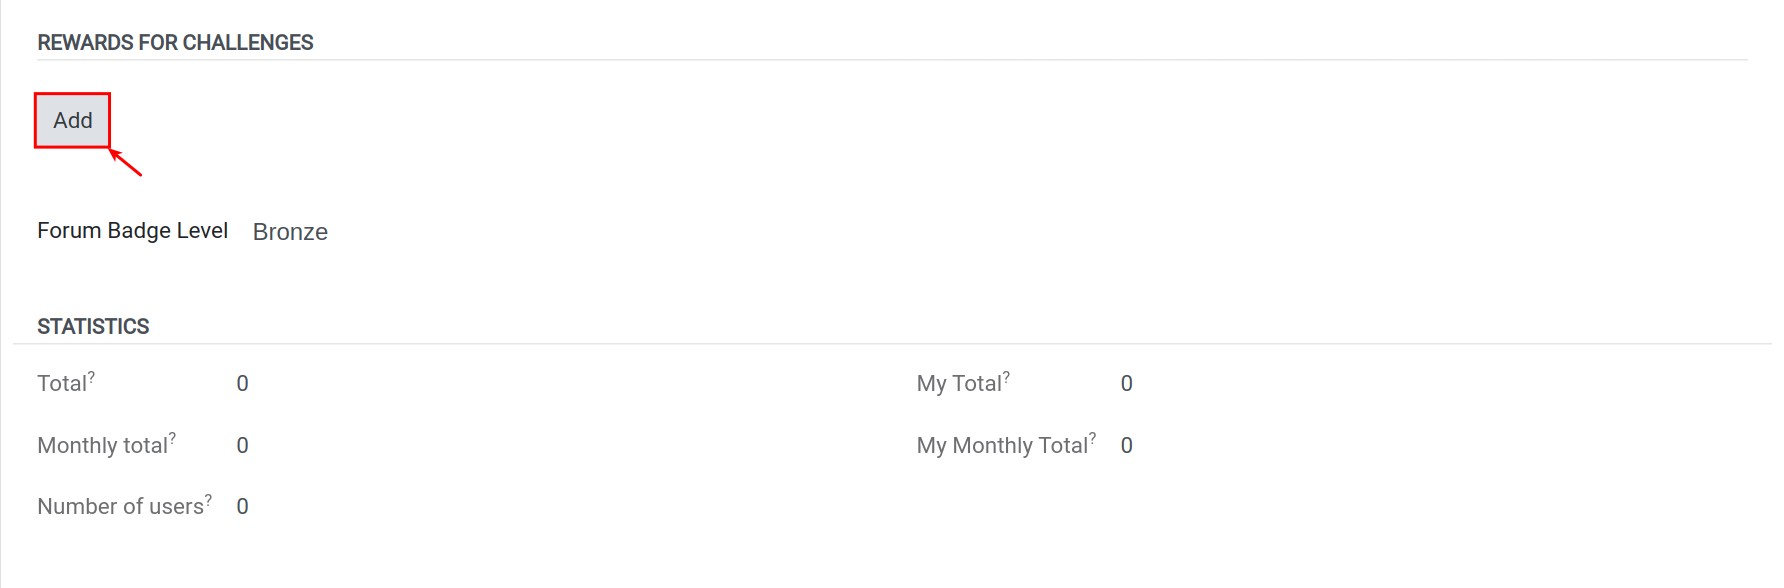Click the My Total value of 0
This screenshot has width=1784, height=588.
pyautogui.click(x=1126, y=384)
